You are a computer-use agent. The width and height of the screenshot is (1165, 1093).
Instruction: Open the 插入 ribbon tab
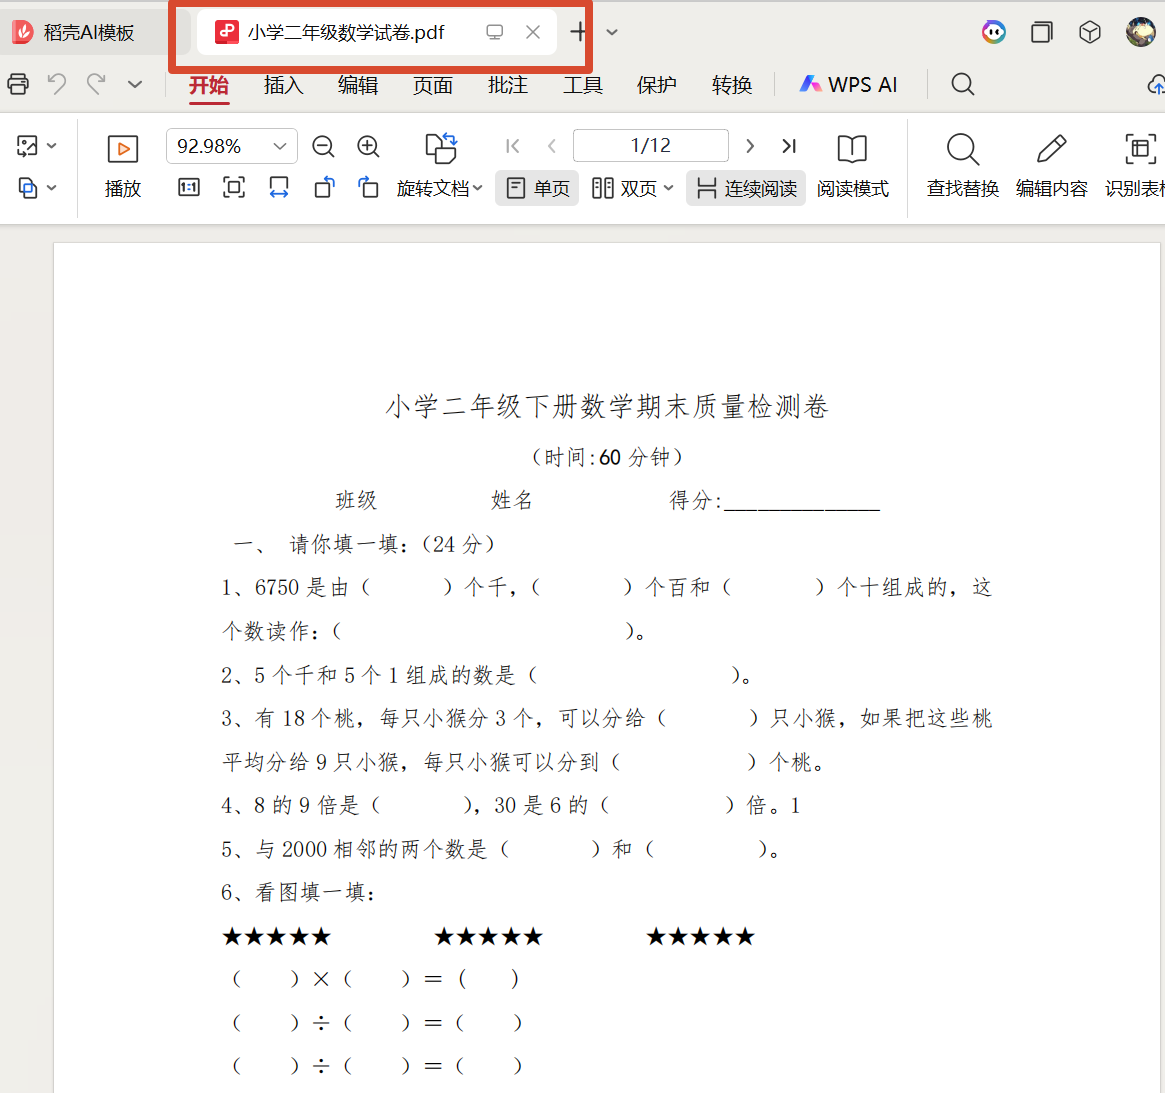tap(283, 85)
